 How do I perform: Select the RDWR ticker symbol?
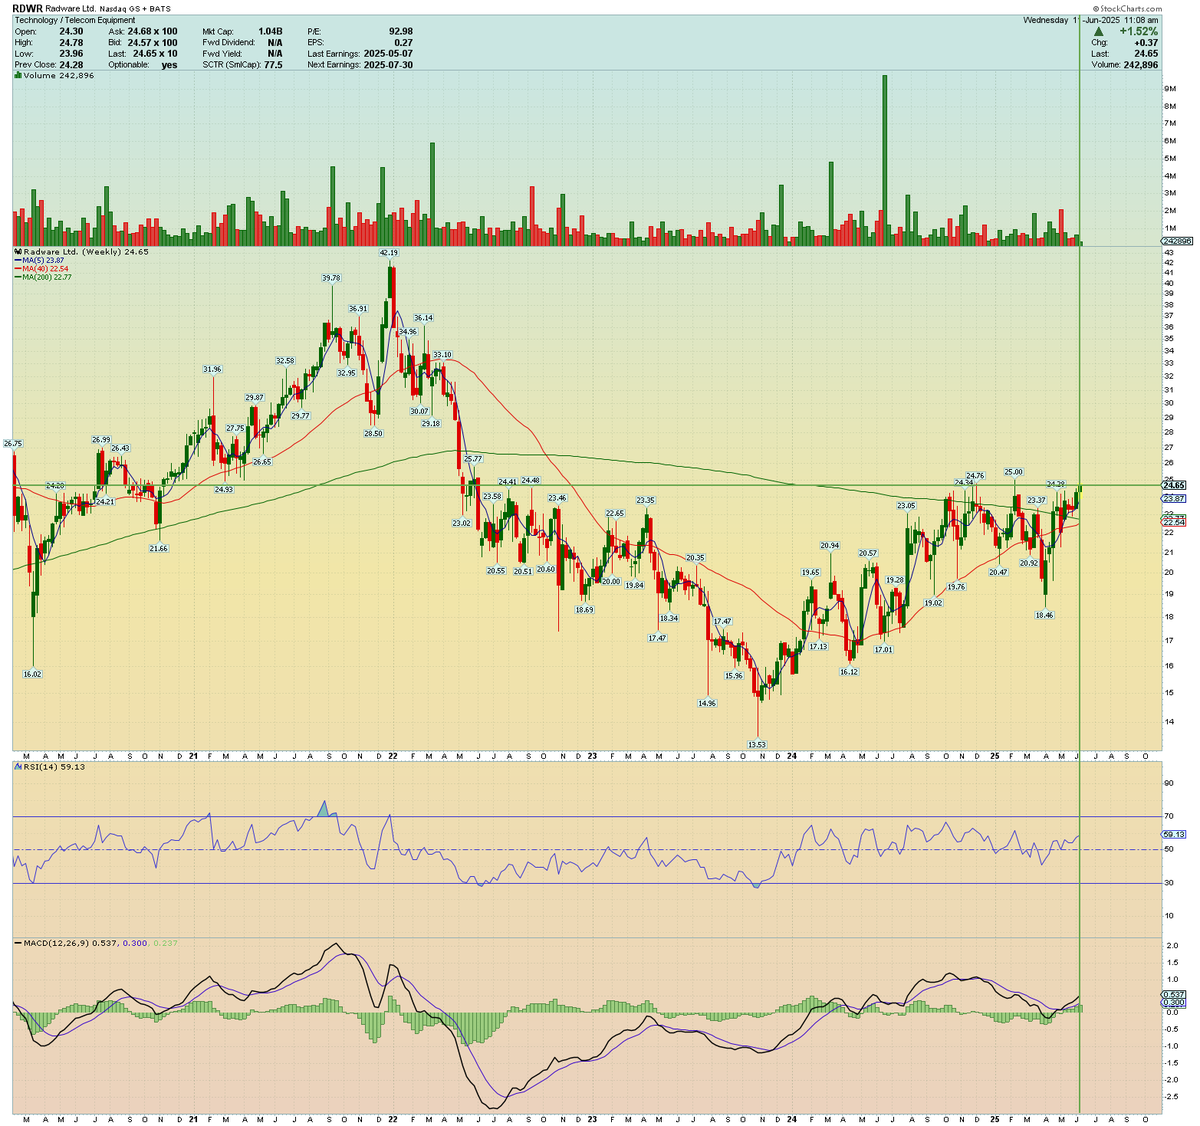[x=28, y=8]
